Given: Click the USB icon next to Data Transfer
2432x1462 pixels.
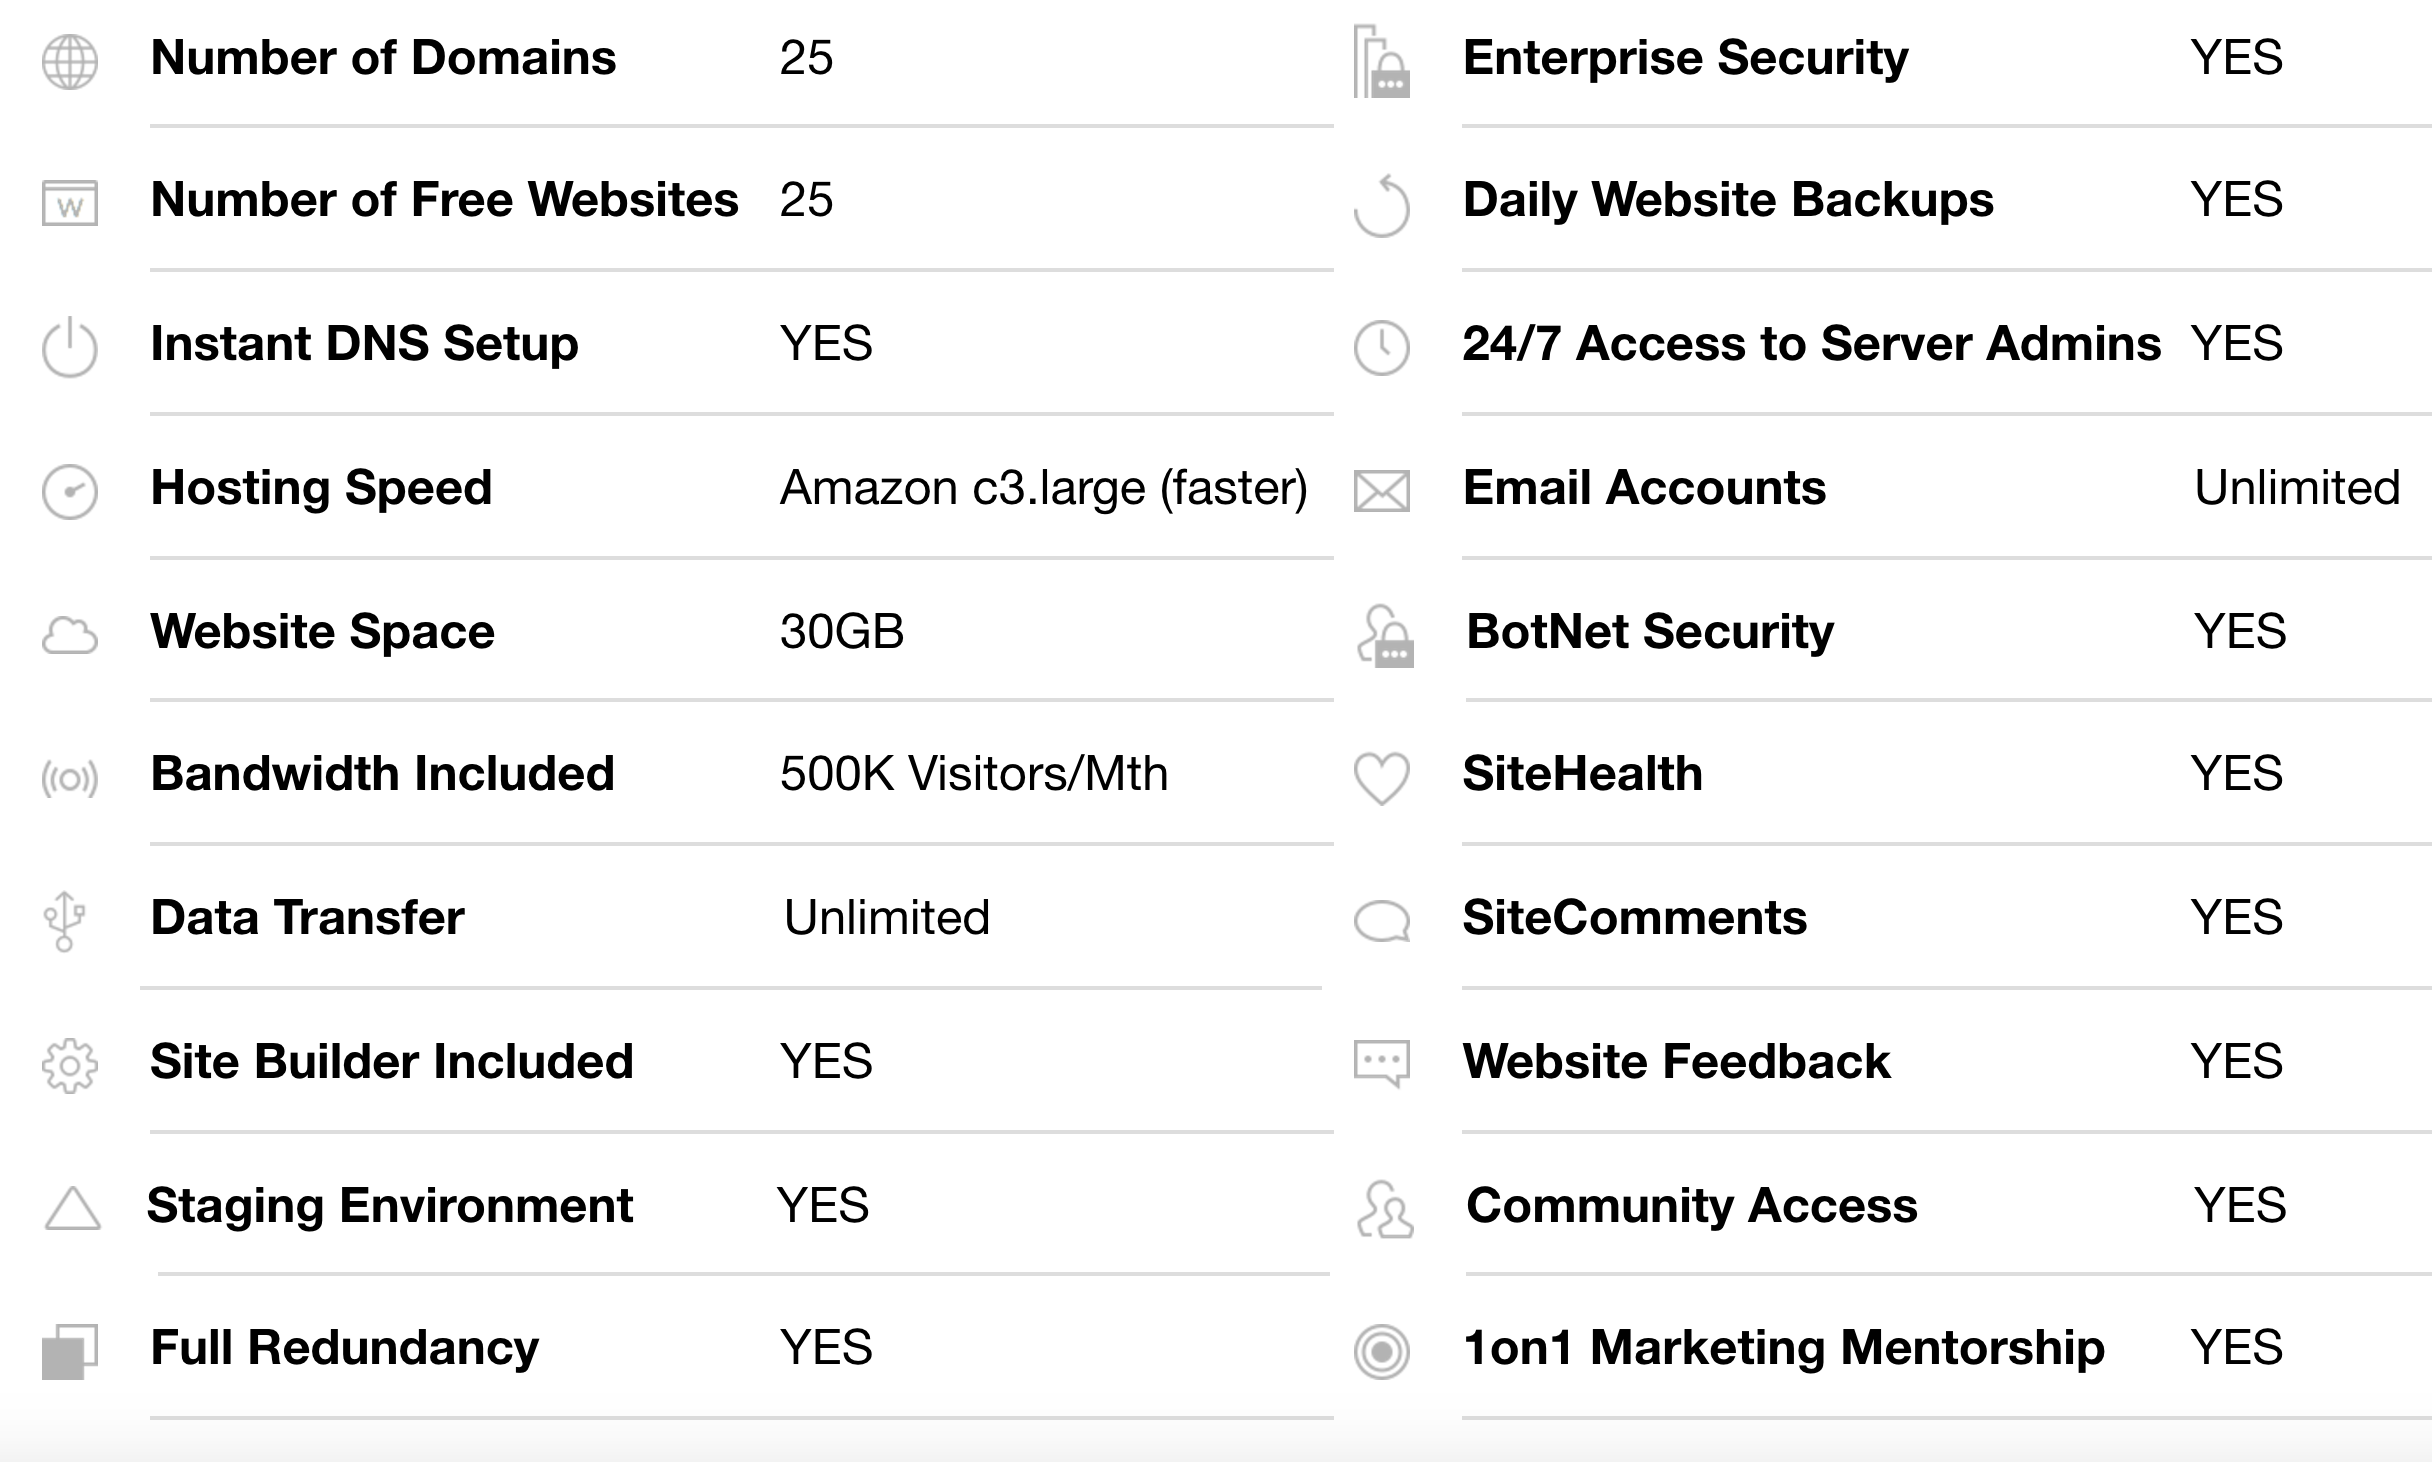Looking at the screenshot, I should click(x=65, y=921).
